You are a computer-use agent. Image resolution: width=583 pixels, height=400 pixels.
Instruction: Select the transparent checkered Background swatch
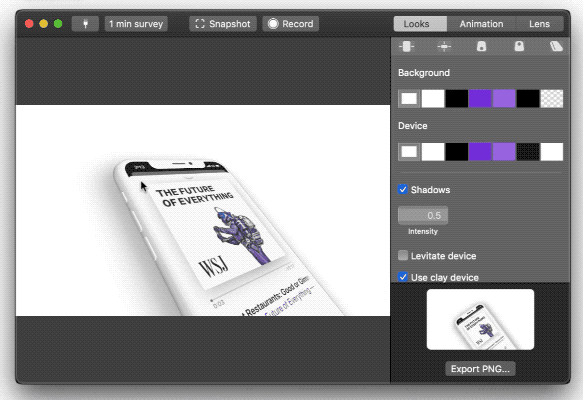click(x=552, y=99)
